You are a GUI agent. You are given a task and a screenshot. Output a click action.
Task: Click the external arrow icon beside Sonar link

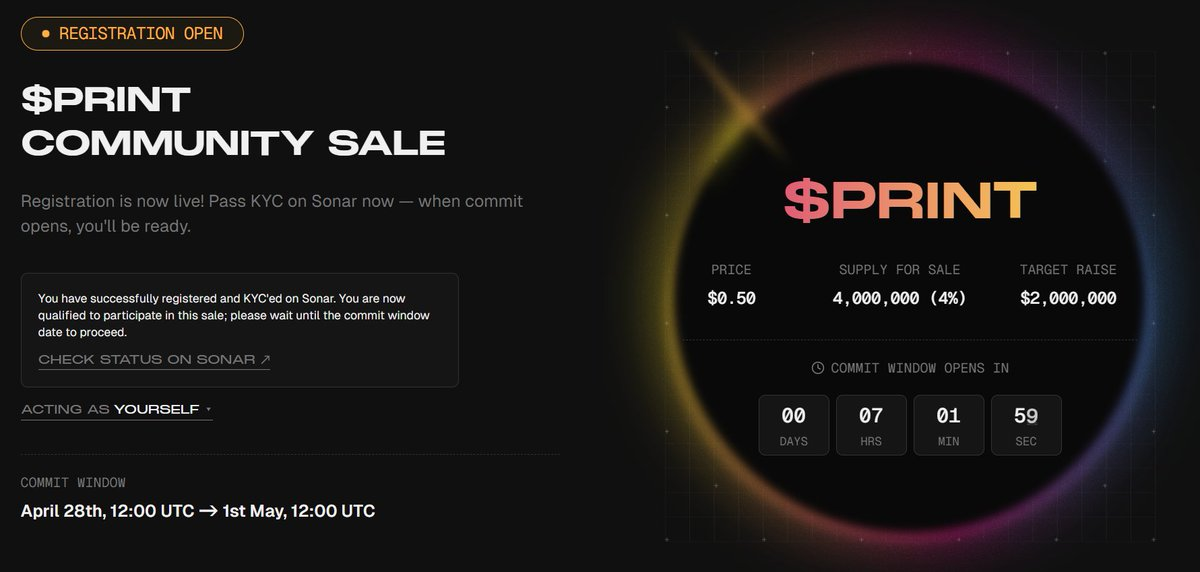265,359
